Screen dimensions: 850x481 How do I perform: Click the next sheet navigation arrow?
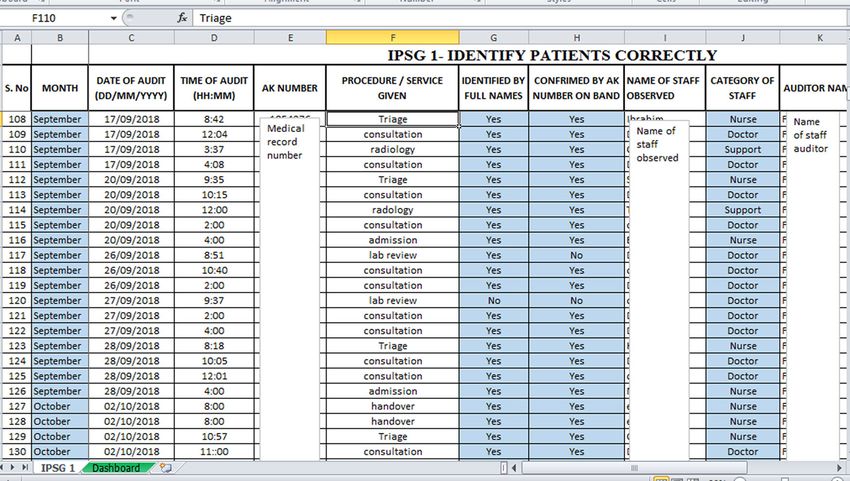coord(12,467)
